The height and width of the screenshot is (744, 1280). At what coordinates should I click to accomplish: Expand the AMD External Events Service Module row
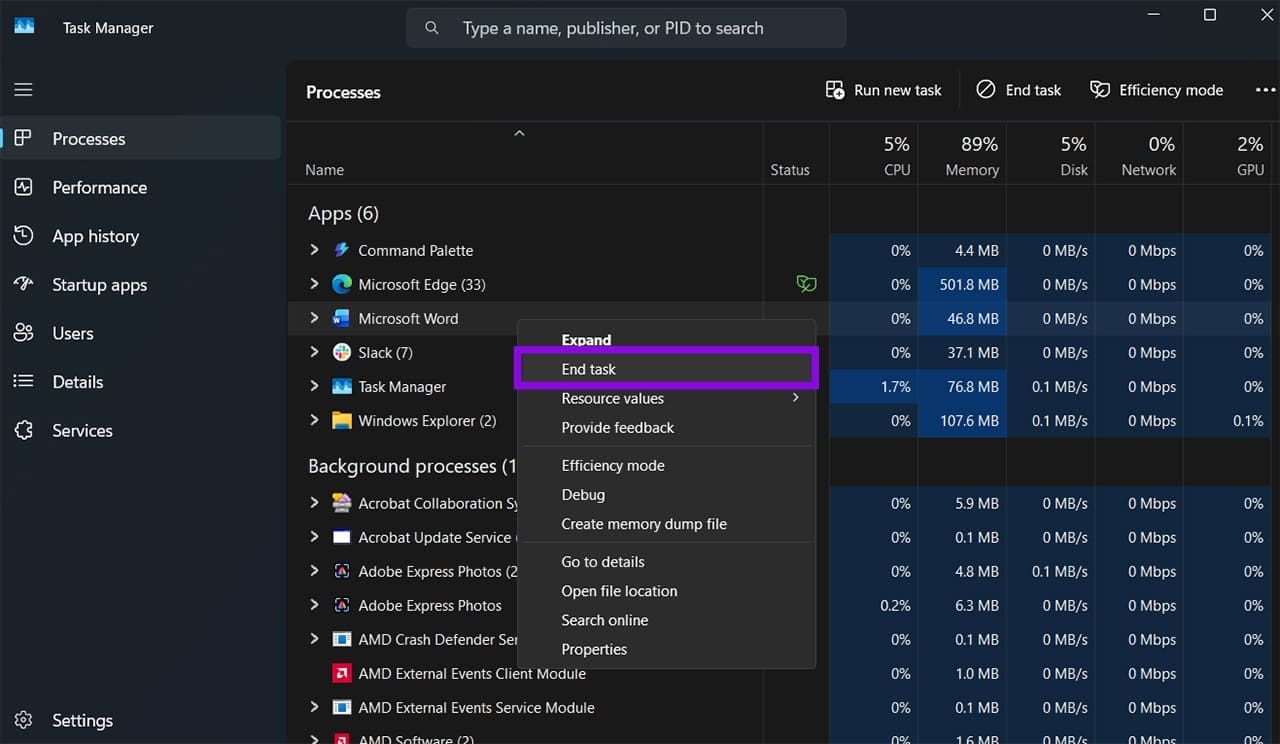[x=314, y=707]
